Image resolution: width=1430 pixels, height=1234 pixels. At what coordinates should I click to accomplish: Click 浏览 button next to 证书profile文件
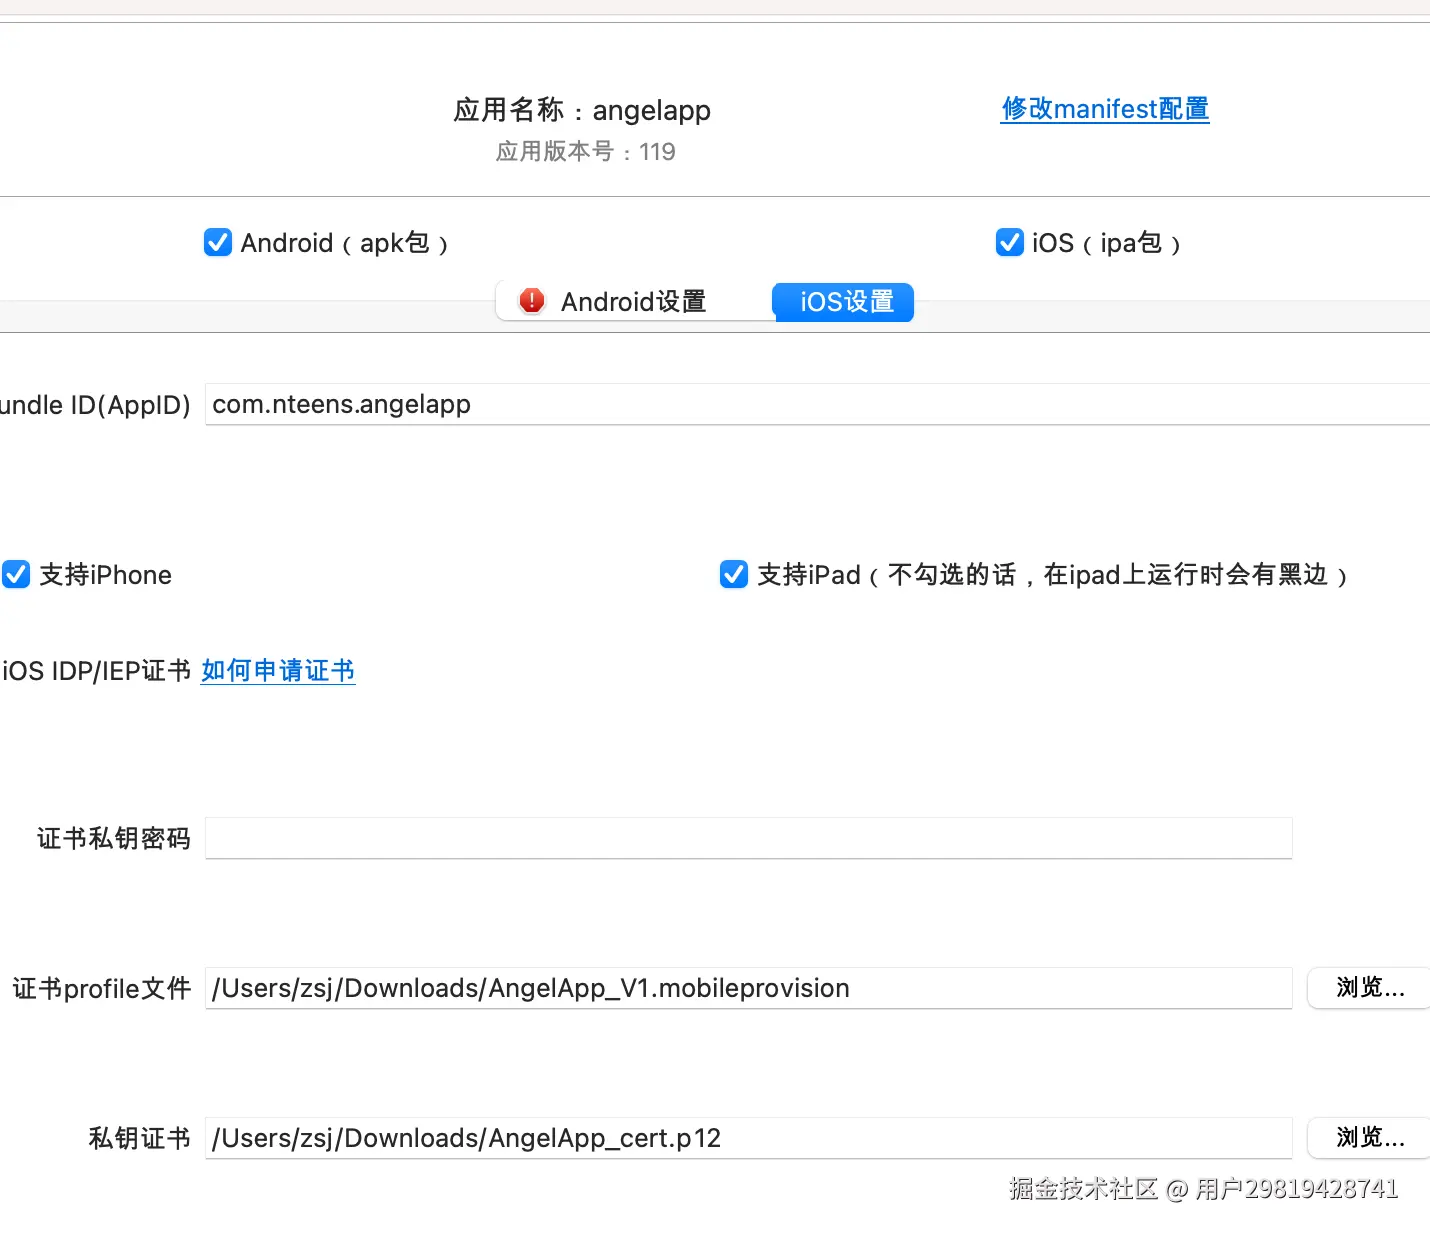point(1371,988)
